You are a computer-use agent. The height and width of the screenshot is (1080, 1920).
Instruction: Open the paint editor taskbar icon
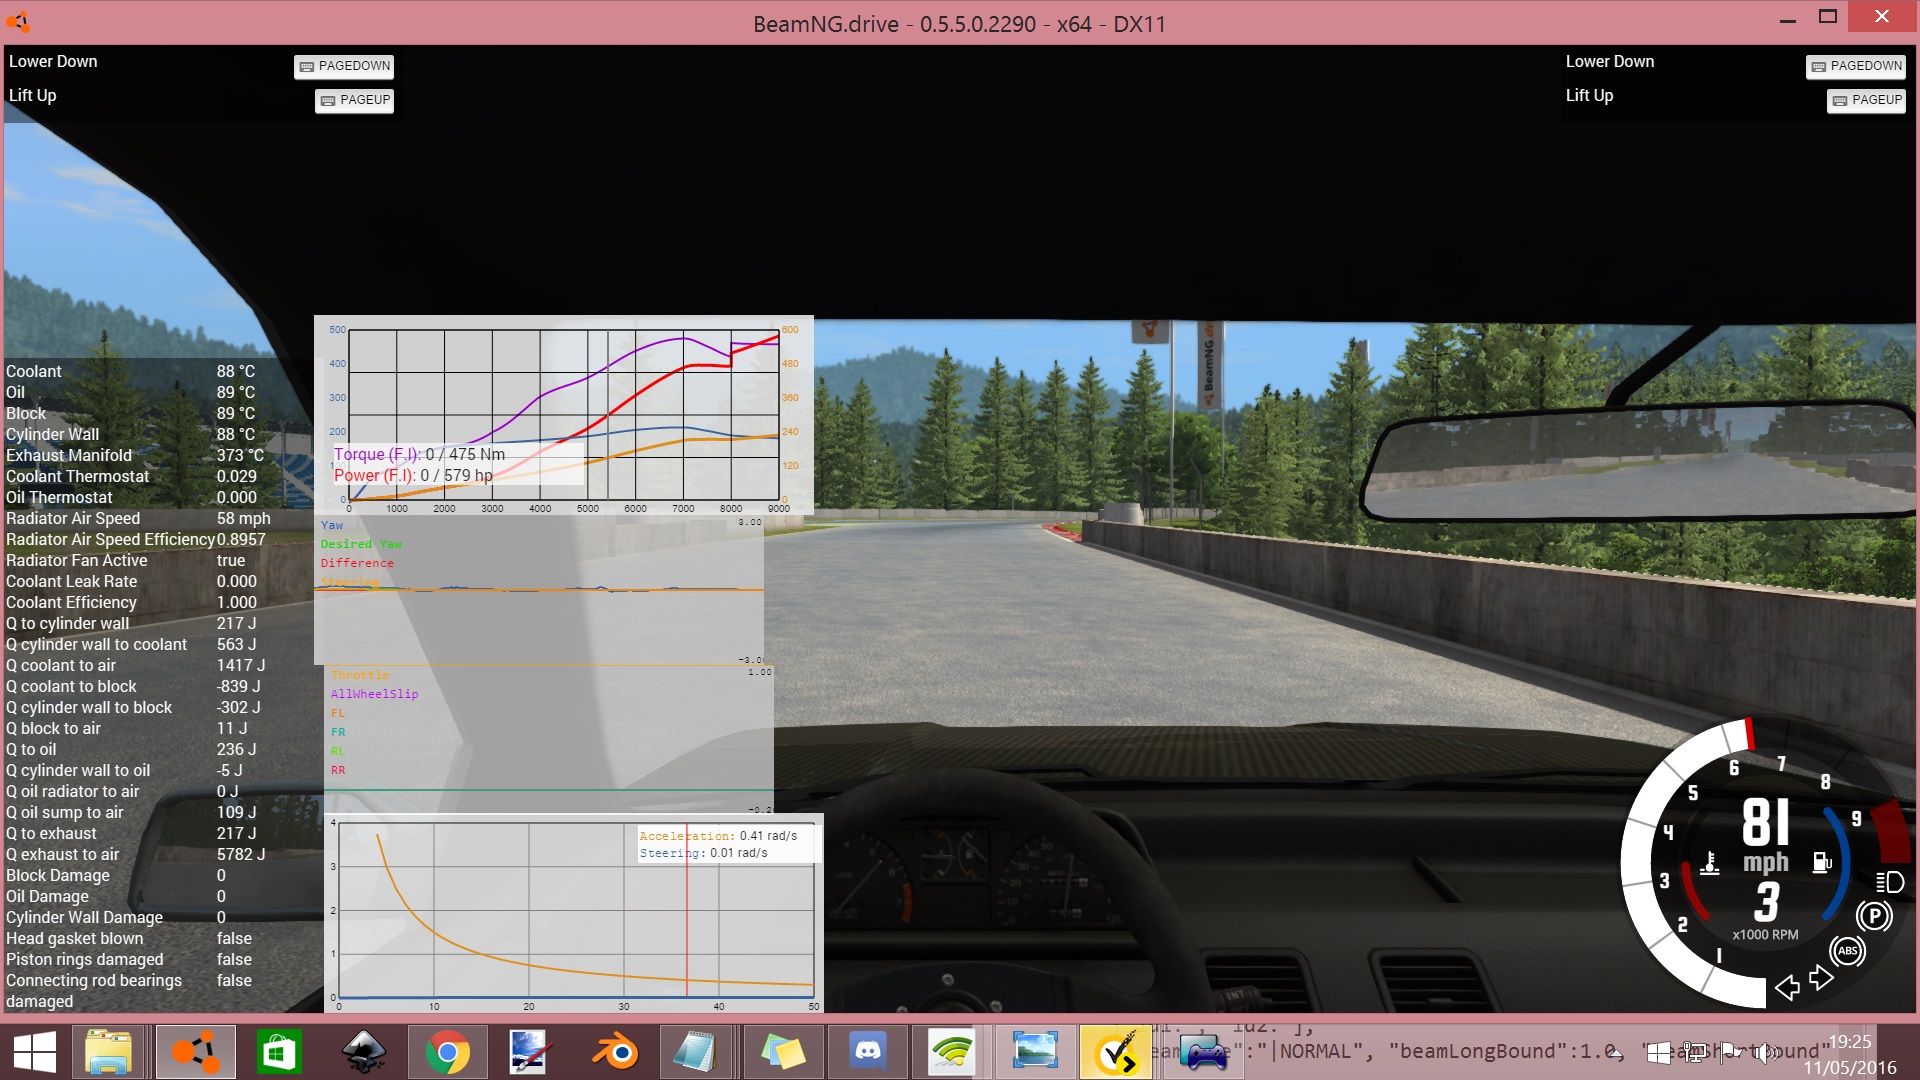528,1053
